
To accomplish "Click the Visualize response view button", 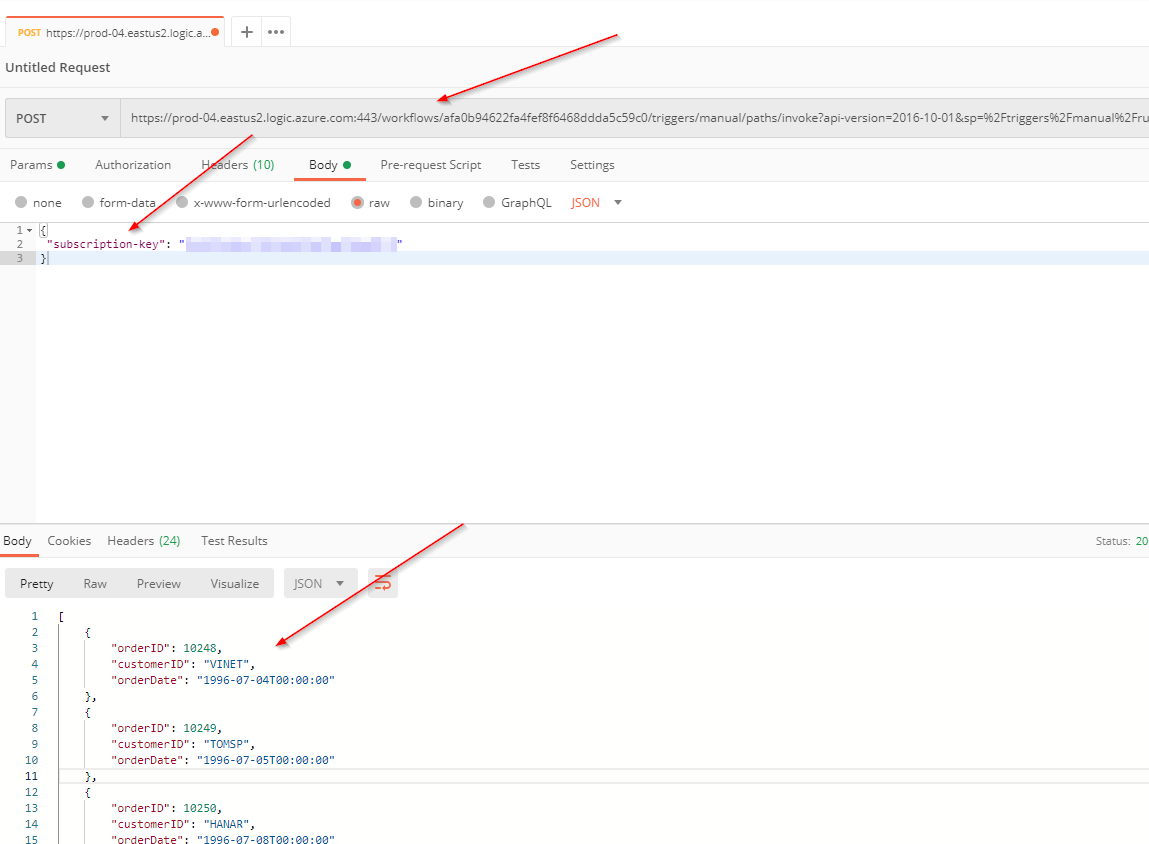I will pos(234,584).
